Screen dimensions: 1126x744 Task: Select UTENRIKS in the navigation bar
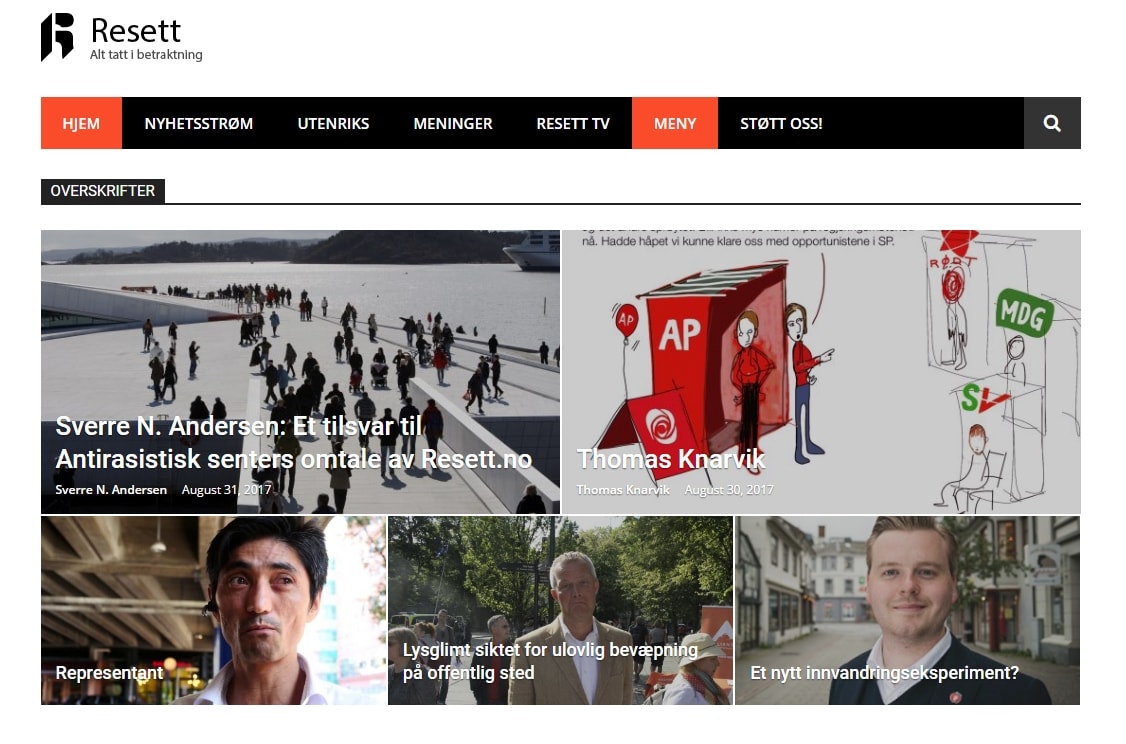point(333,123)
